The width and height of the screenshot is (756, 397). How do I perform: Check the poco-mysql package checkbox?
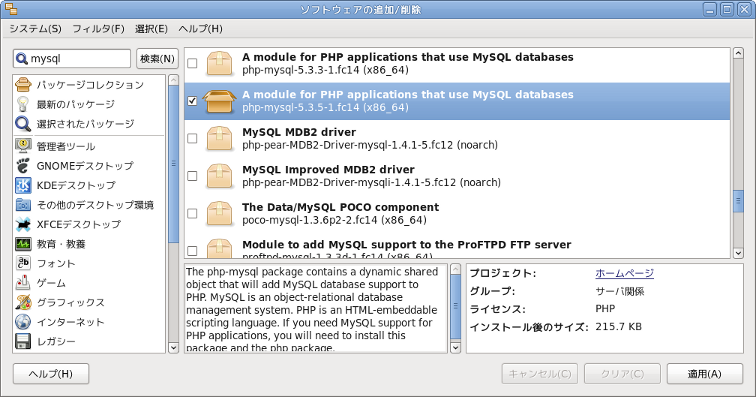click(192, 213)
